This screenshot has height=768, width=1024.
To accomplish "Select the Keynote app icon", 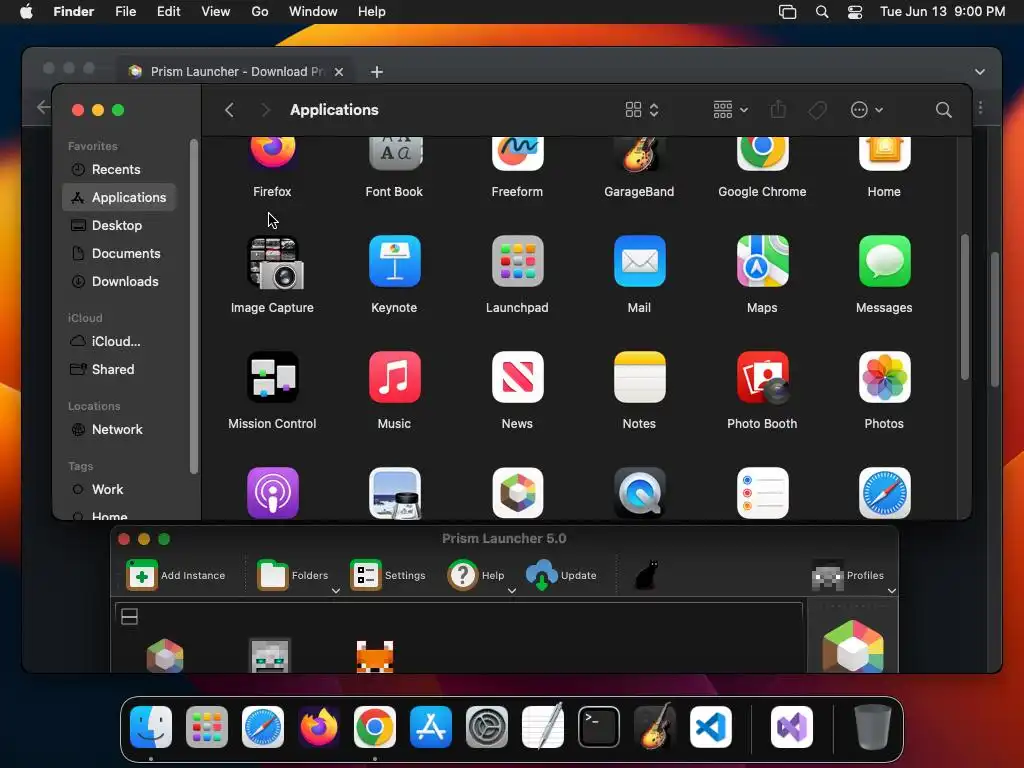I will click(x=394, y=261).
